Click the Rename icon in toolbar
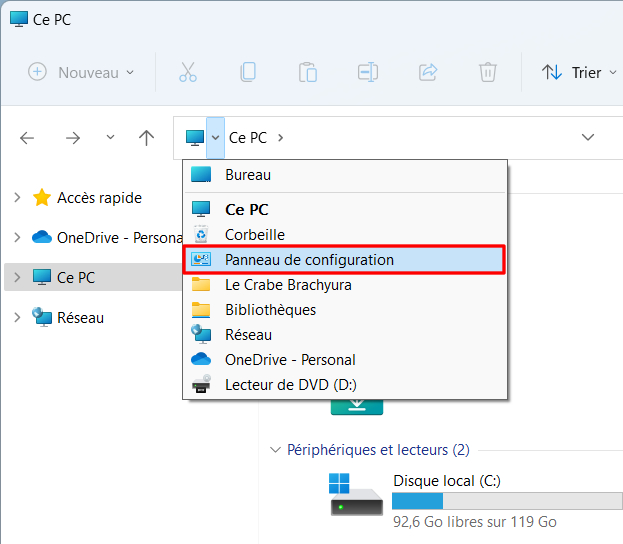The image size is (623, 544). click(368, 72)
